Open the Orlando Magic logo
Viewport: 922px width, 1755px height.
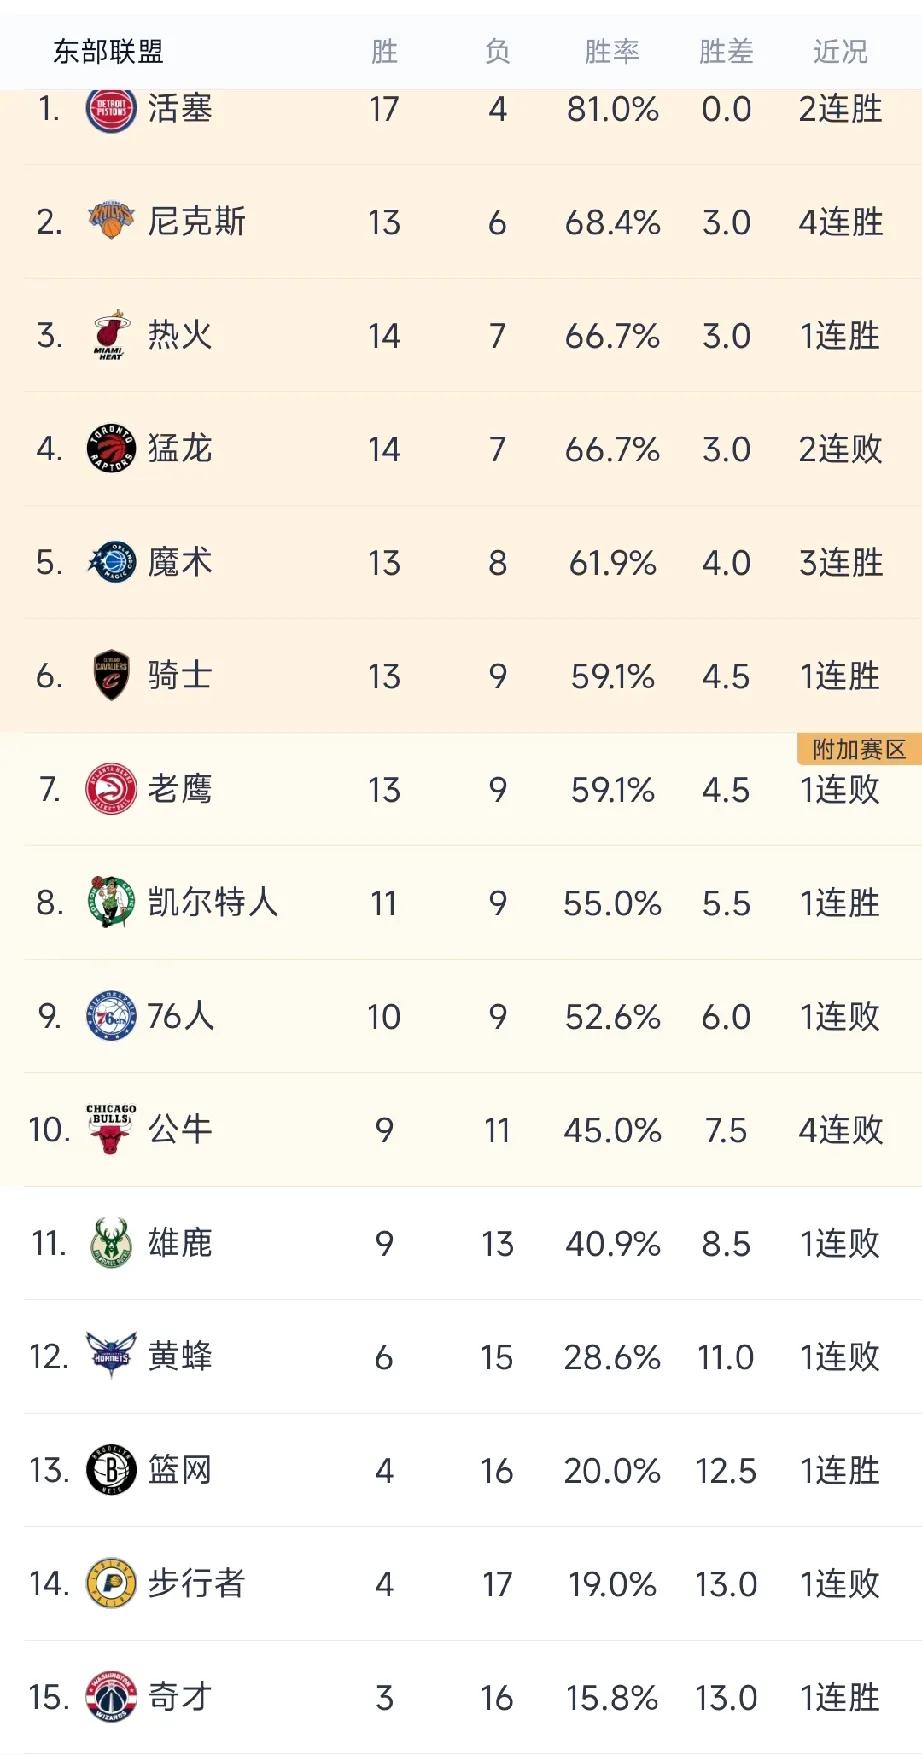[x=111, y=562]
